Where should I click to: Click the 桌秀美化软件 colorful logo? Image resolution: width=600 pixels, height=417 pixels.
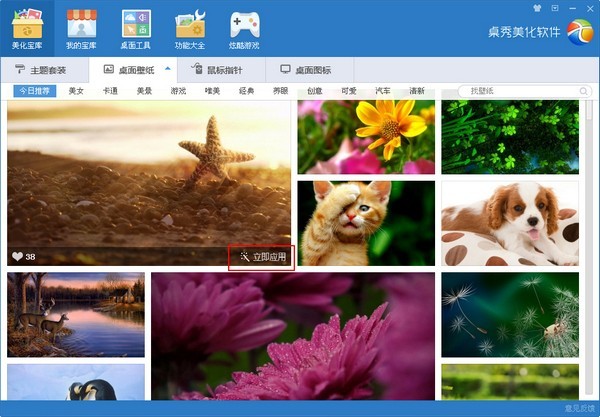pos(579,32)
